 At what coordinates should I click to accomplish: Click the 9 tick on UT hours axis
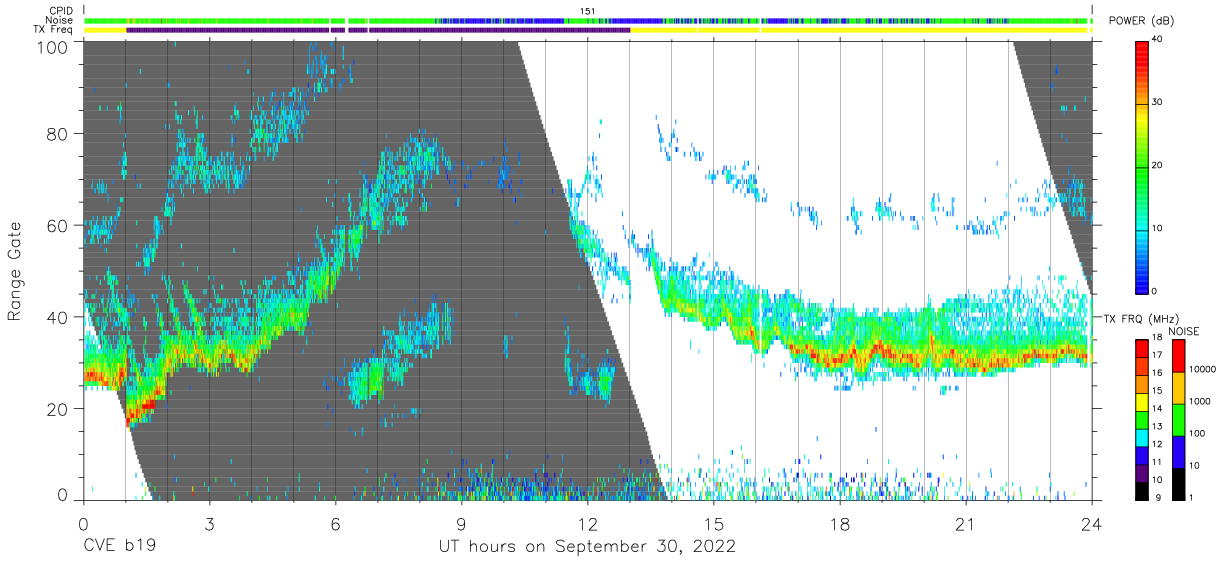(461, 523)
